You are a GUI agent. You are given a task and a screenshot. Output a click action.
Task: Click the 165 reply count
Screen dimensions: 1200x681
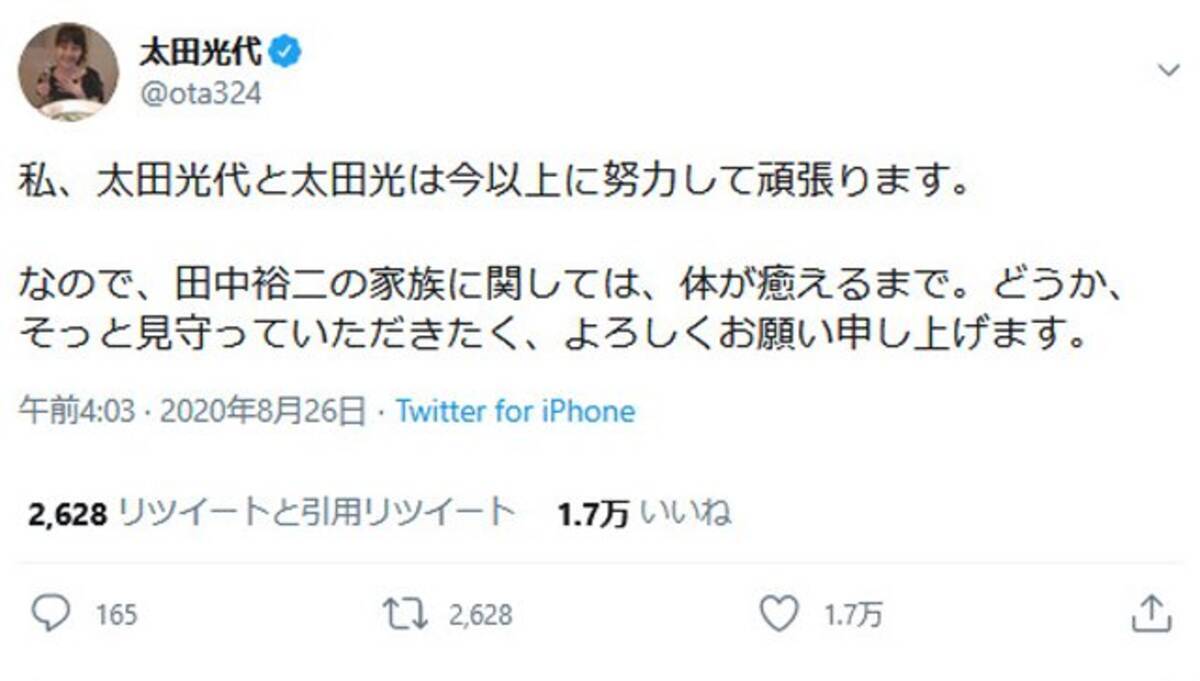pos(116,615)
